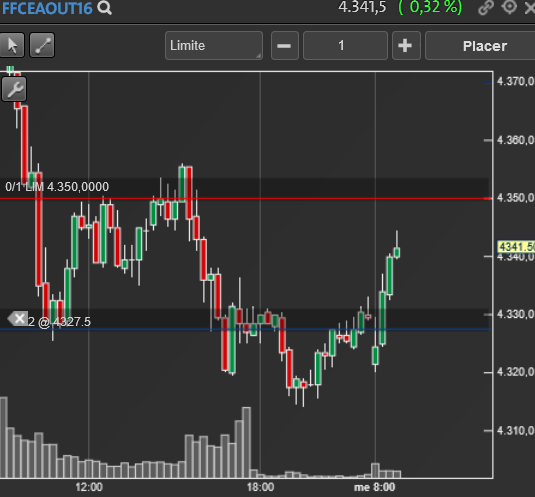Click the 18:00 time axis label
535x497 pixels.
pyautogui.click(x=260, y=487)
